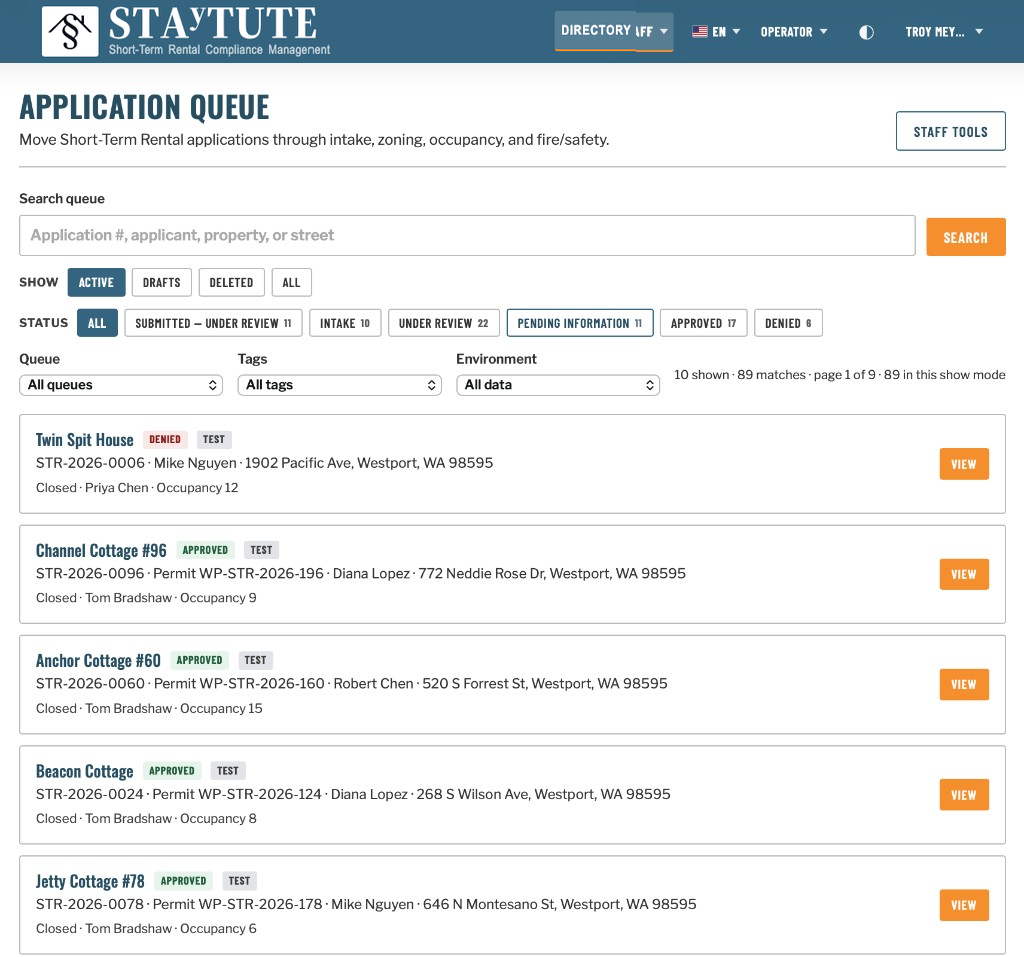Click View for Jetty Cottage #78
Image resolution: width=1024 pixels, height=957 pixels.
pyautogui.click(x=964, y=905)
